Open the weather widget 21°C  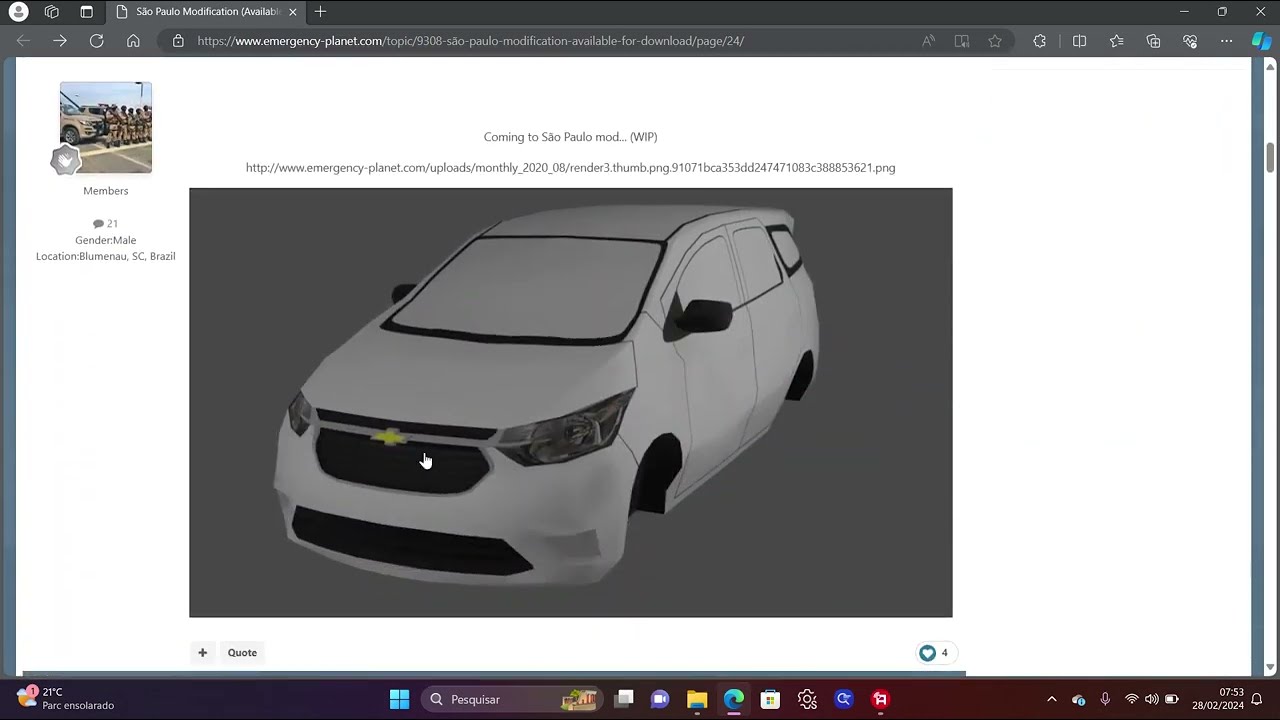pos(66,698)
